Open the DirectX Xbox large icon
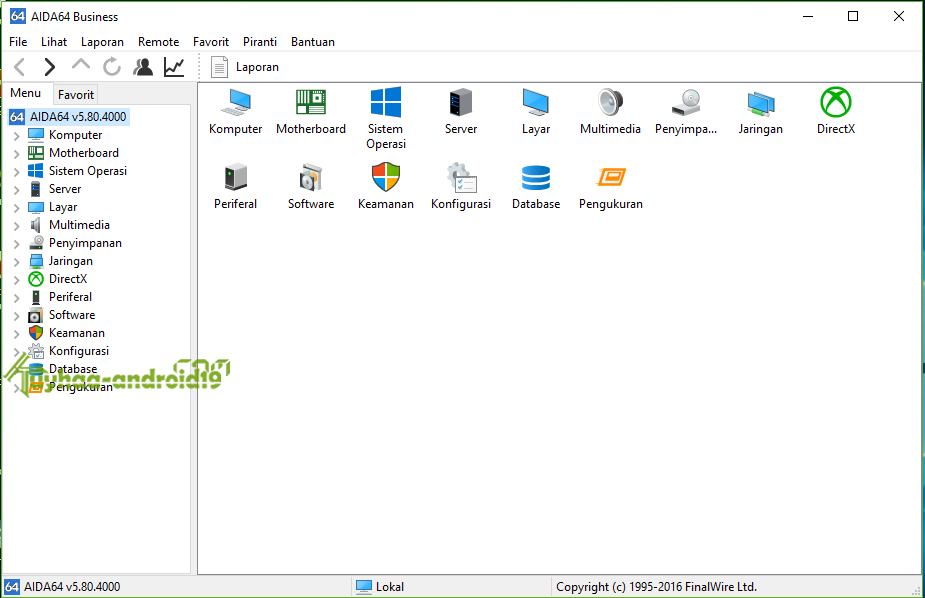925x598 pixels. 836,111
